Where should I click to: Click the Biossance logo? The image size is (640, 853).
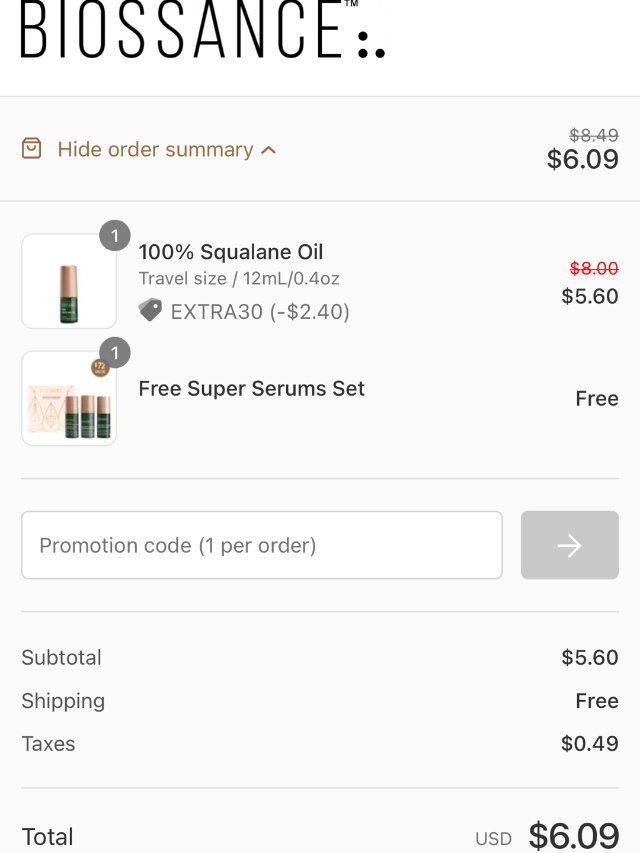[x=202, y=30]
